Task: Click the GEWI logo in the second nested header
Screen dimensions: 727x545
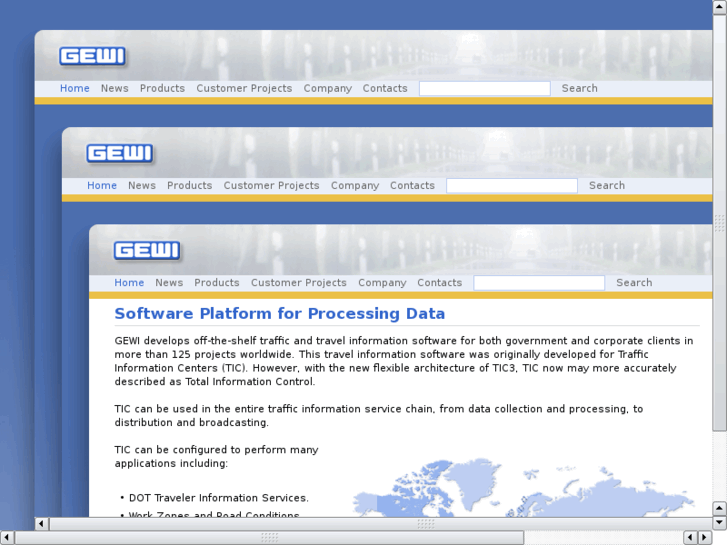Action: 120,154
